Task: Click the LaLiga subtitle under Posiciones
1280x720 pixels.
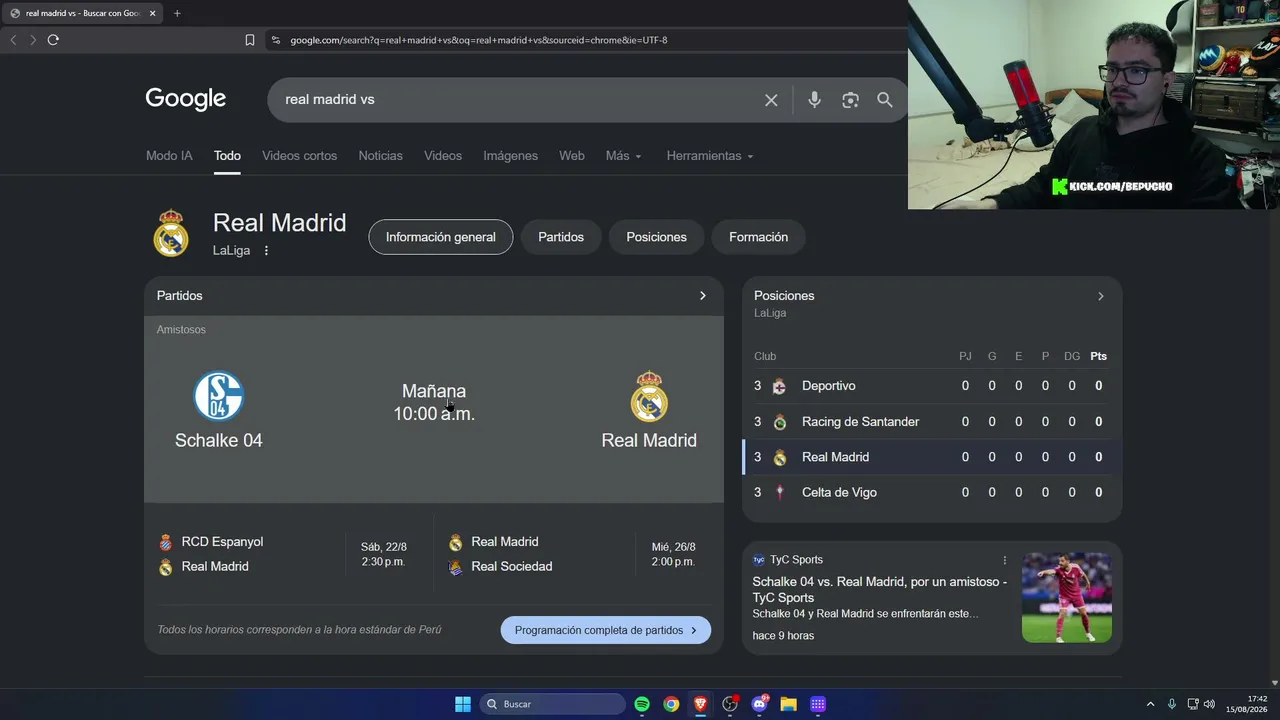Action: point(770,313)
